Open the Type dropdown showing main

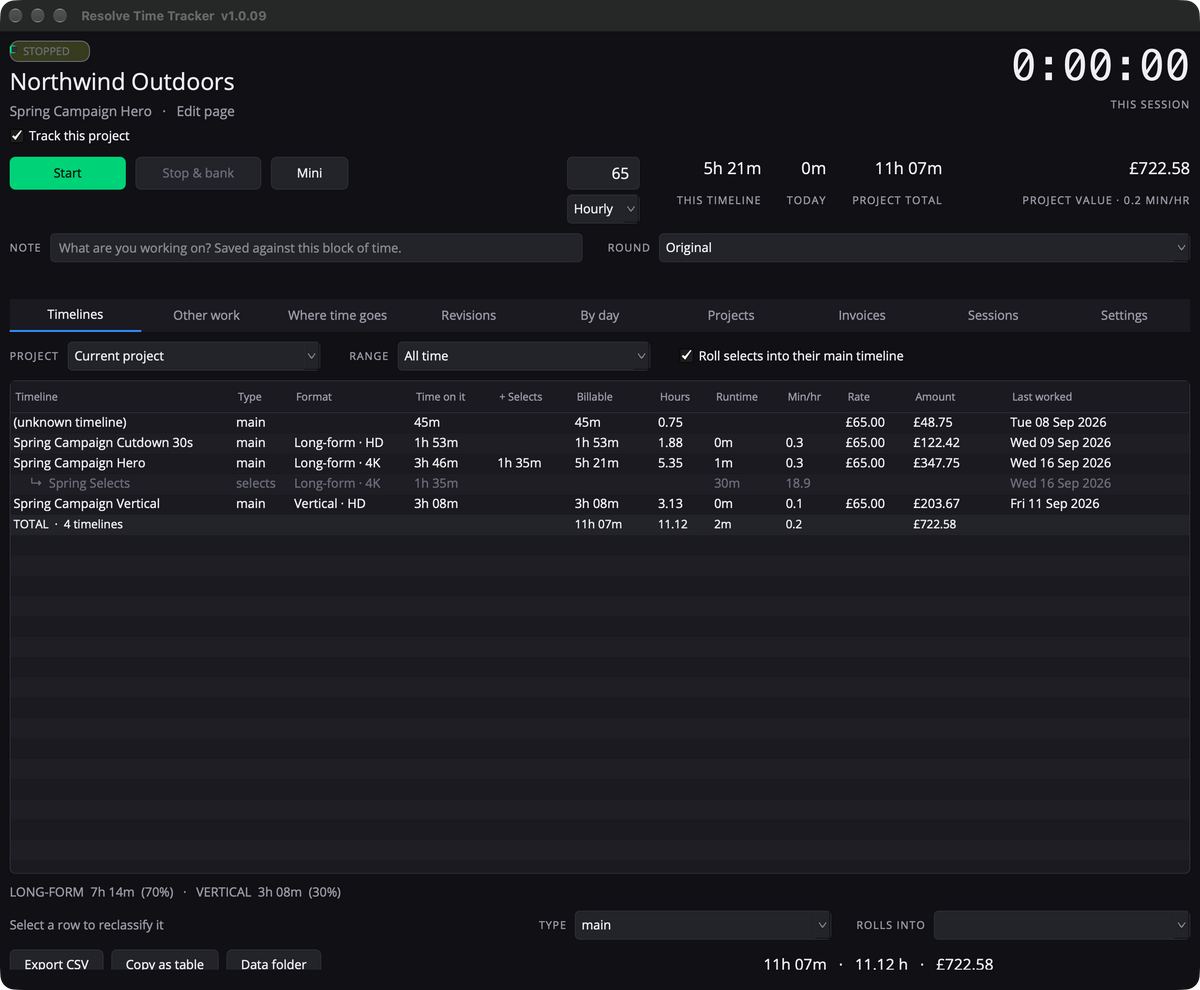coord(704,925)
